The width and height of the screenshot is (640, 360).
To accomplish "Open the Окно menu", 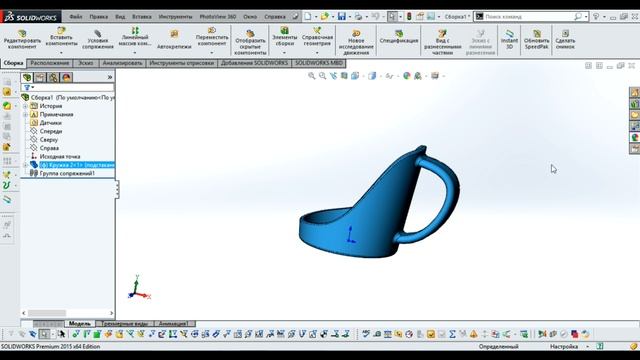I will pos(250,17).
